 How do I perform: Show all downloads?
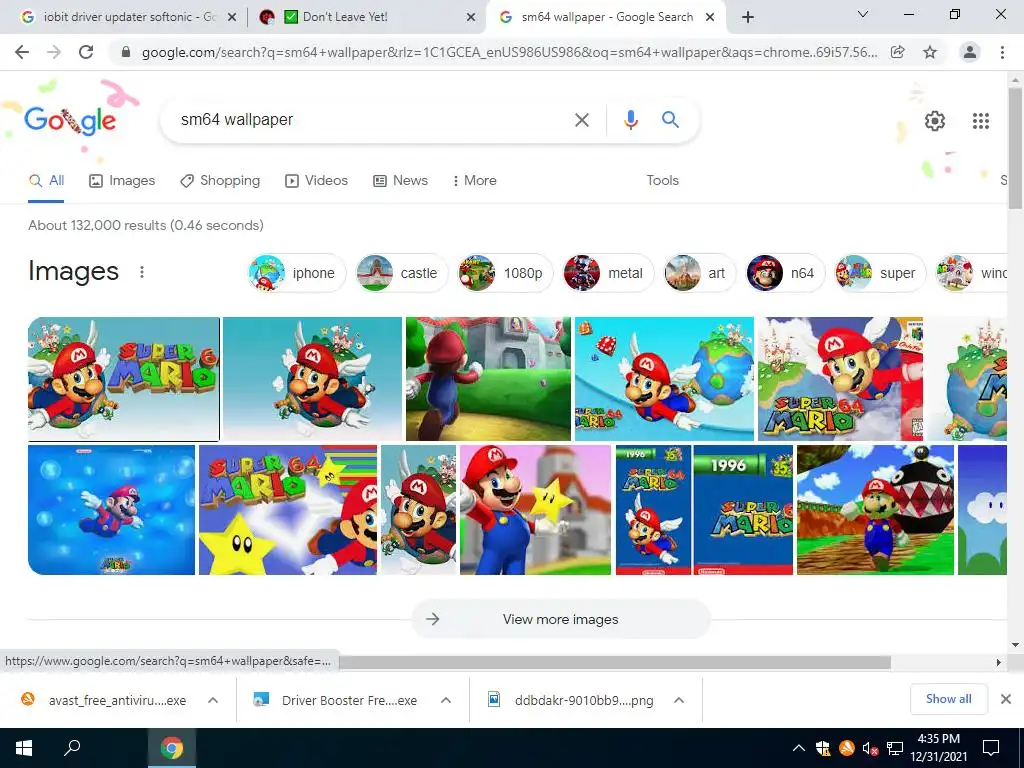pyautogui.click(x=948, y=699)
